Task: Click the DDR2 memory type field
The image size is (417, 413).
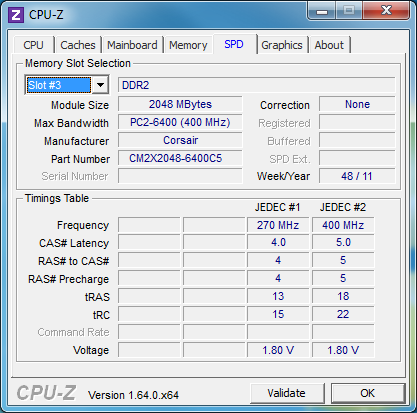Action: pyautogui.click(x=256, y=85)
